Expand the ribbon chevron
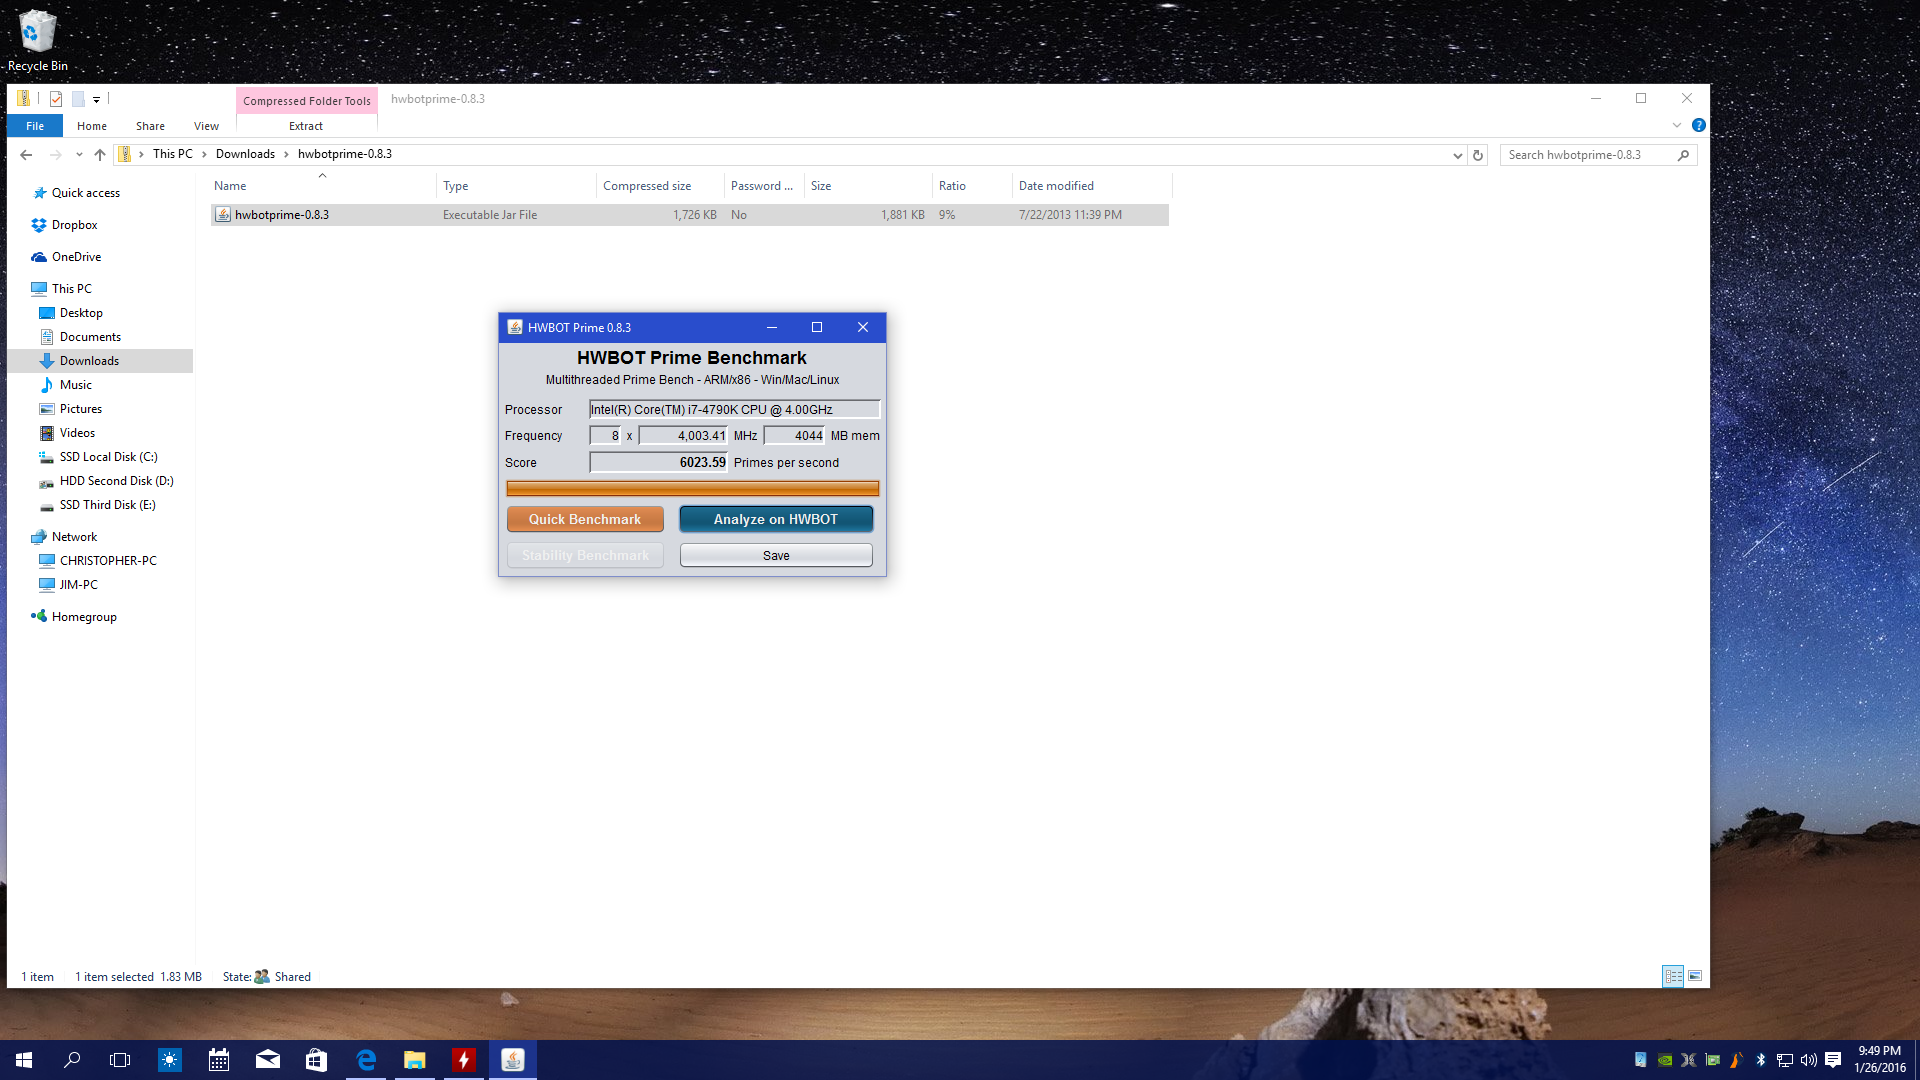 (x=1677, y=126)
